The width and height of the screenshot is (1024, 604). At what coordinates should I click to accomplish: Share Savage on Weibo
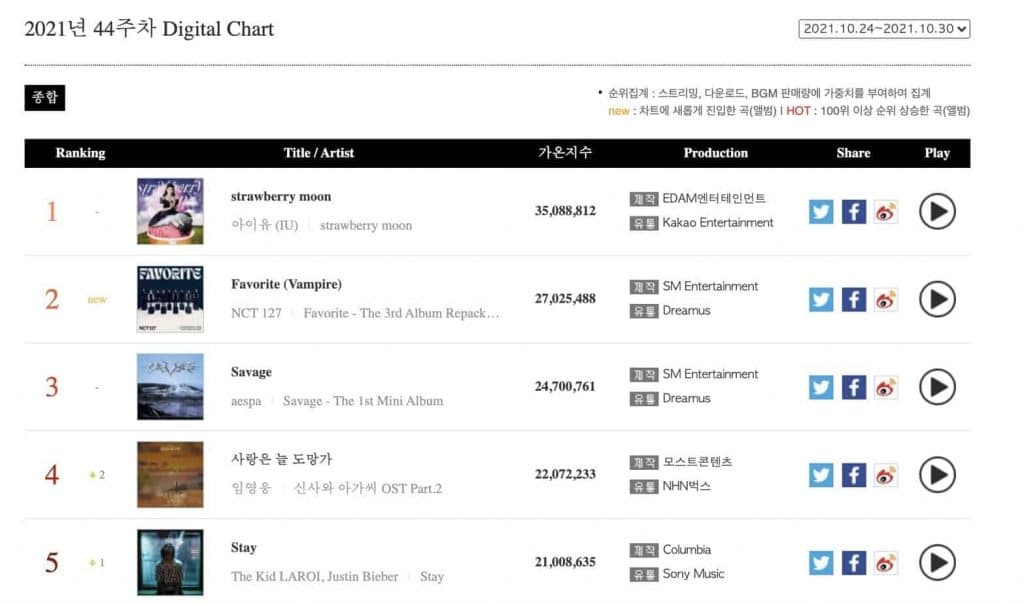tap(886, 387)
